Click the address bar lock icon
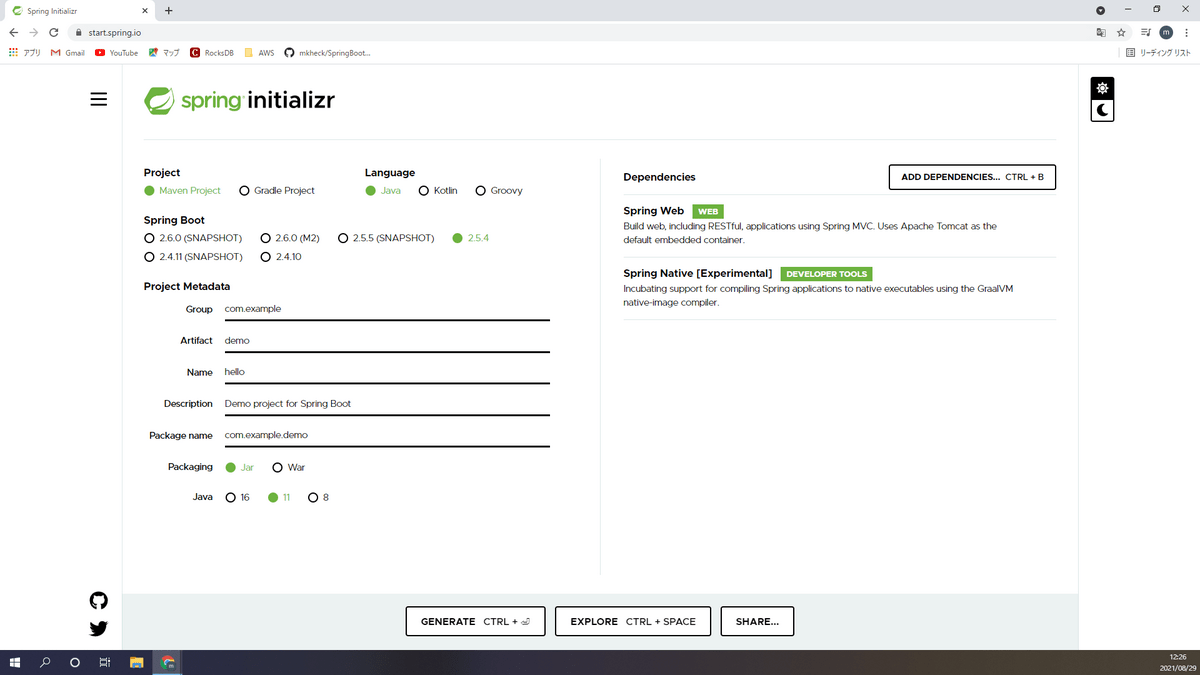Image resolution: width=1200 pixels, height=675 pixels. point(78,32)
